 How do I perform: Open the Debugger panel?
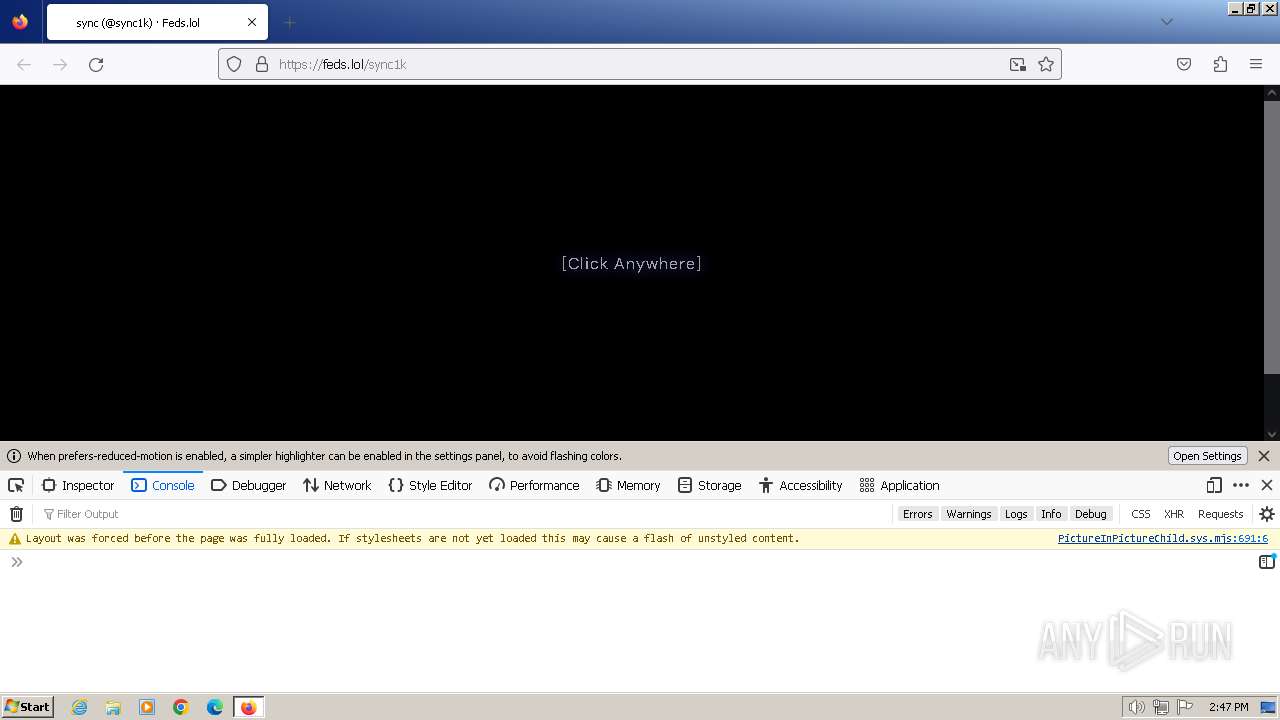click(x=249, y=485)
